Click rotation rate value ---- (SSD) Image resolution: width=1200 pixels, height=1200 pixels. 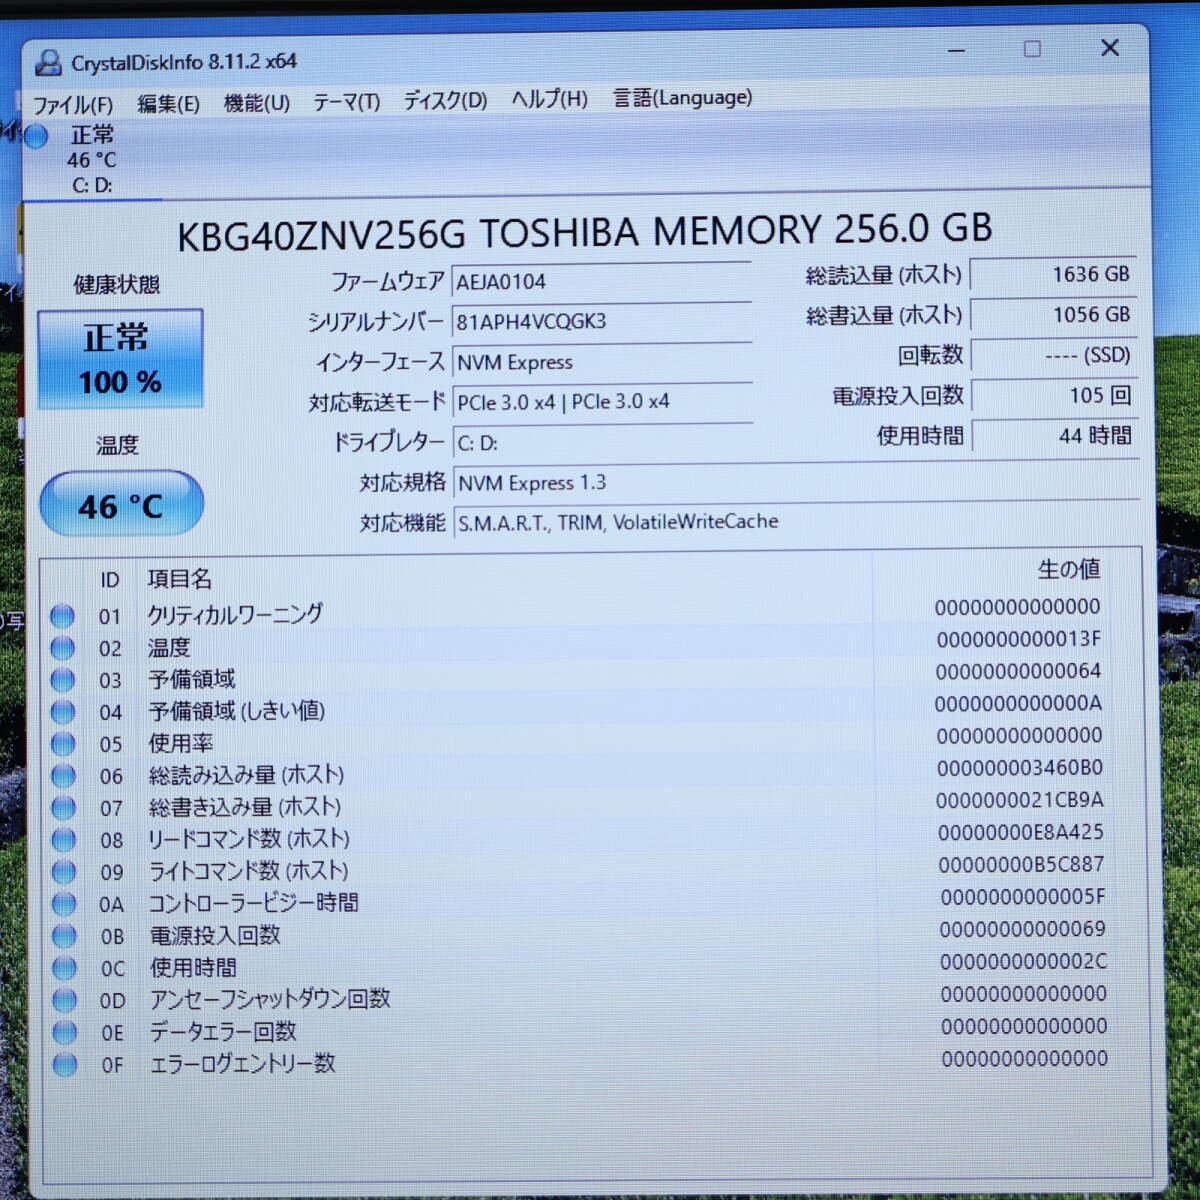(1054, 355)
